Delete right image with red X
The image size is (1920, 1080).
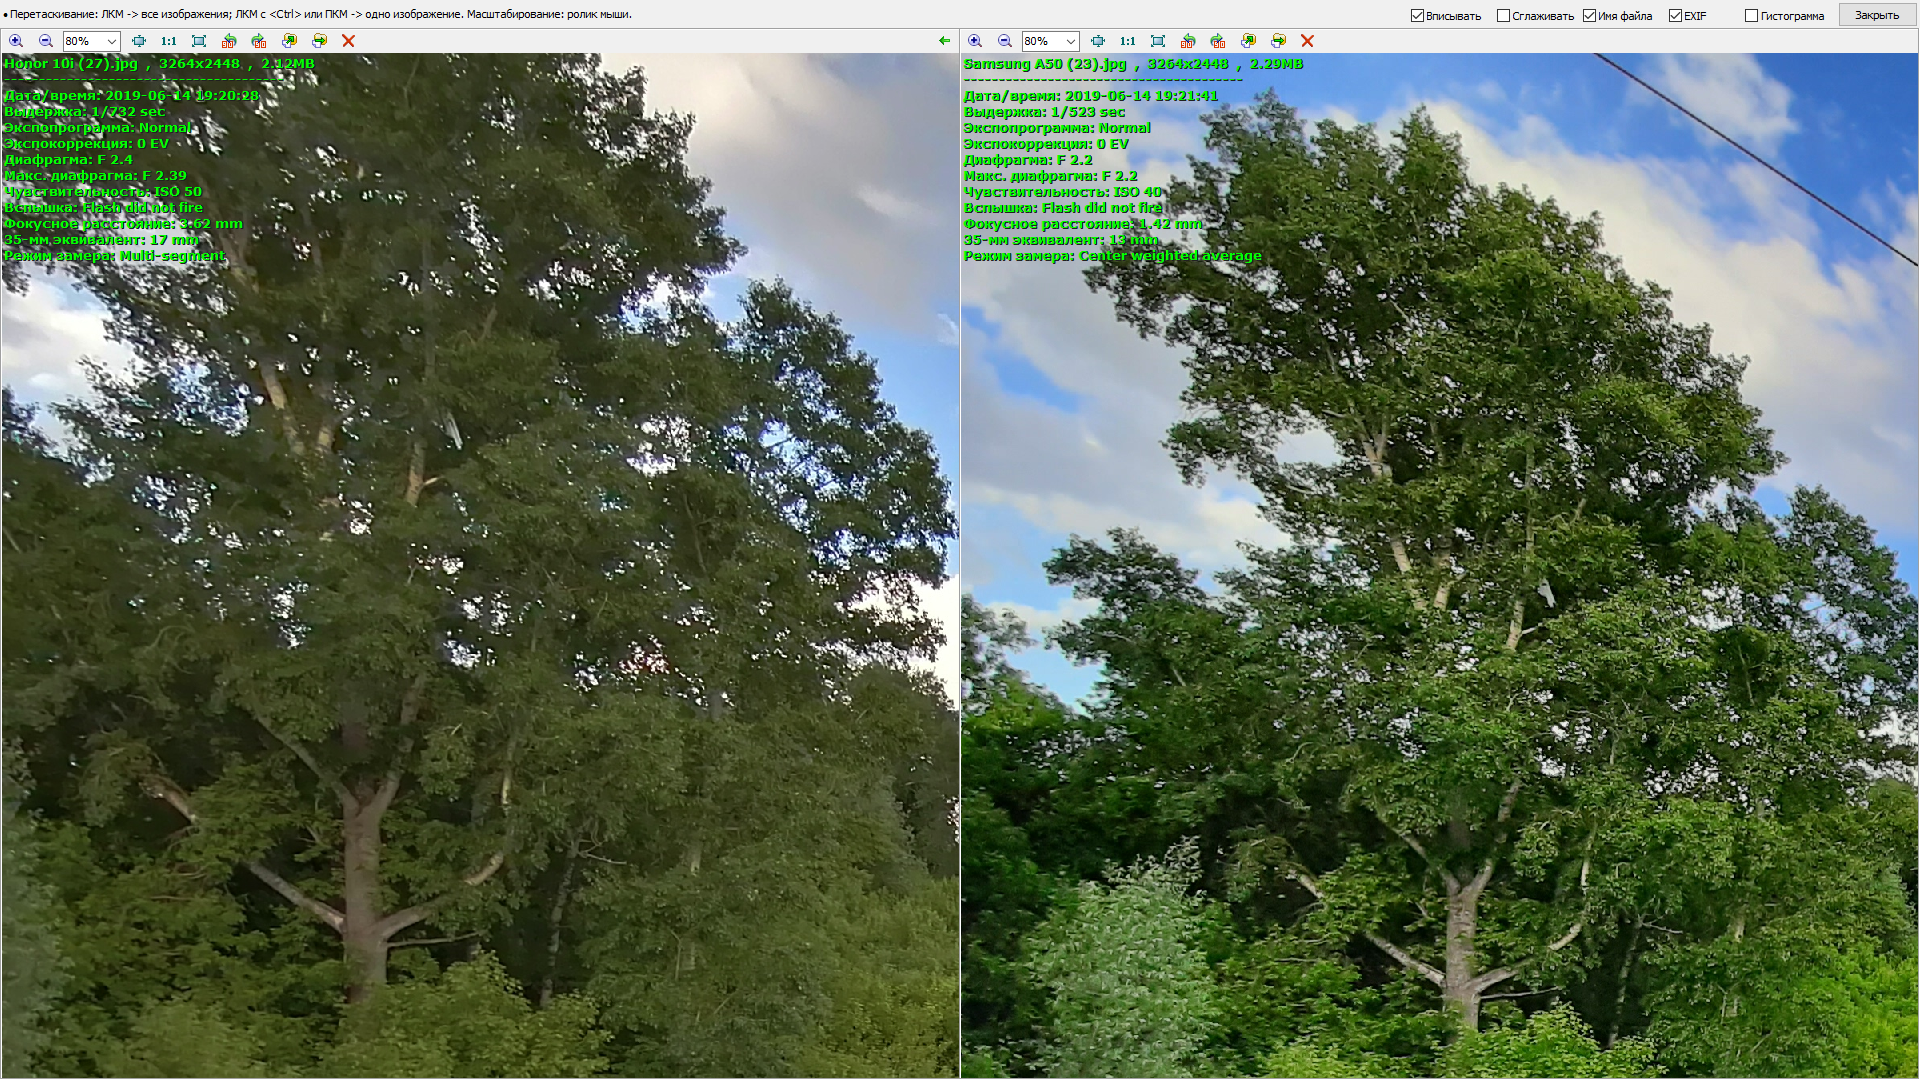tap(1307, 41)
